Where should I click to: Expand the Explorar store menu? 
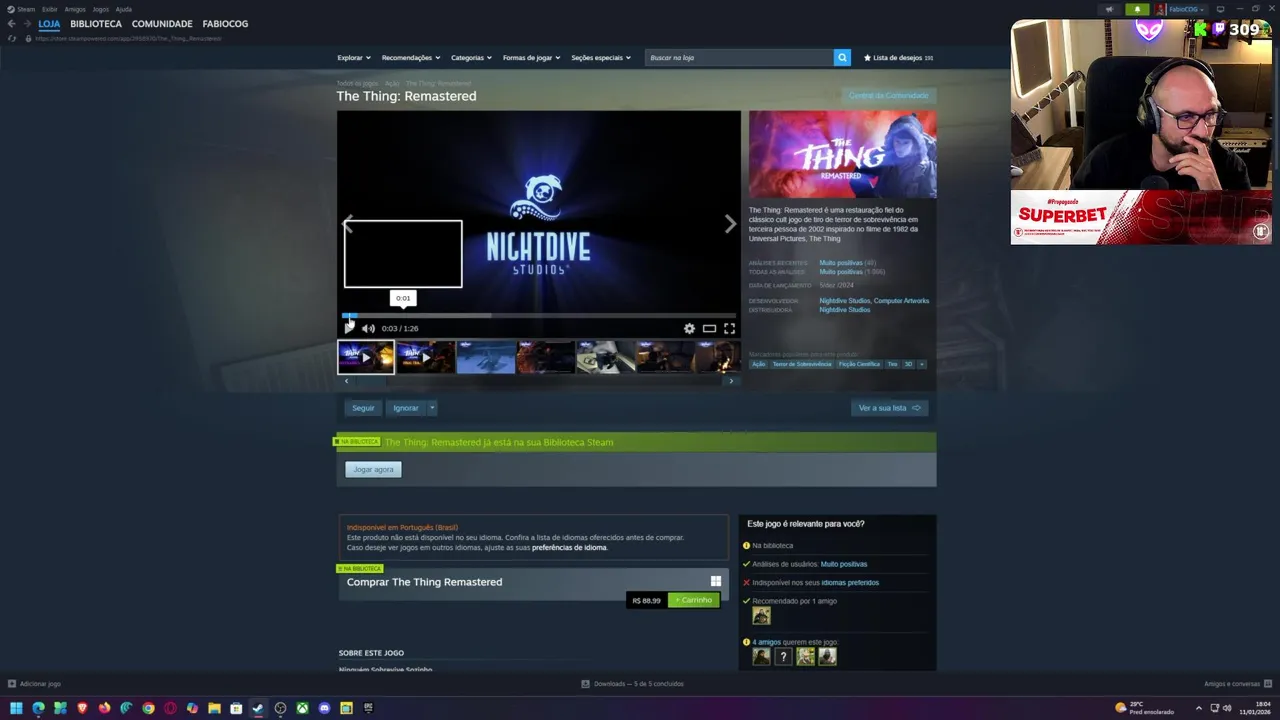point(354,58)
